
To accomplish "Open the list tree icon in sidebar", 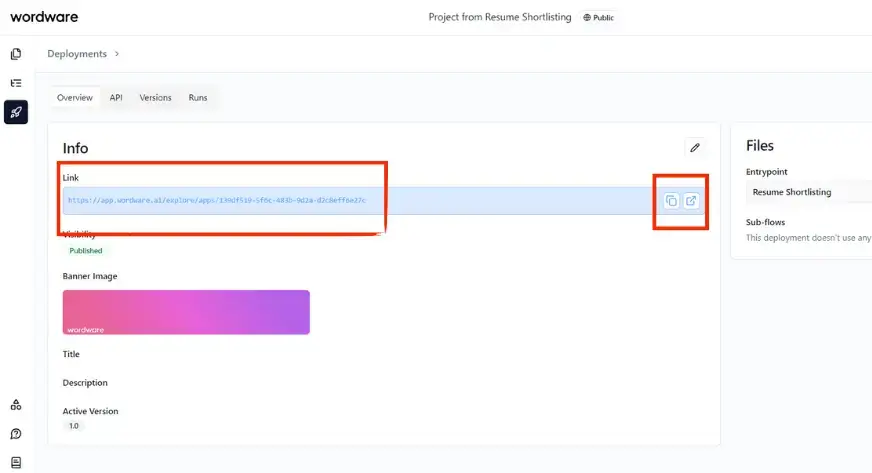I will click(x=16, y=83).
